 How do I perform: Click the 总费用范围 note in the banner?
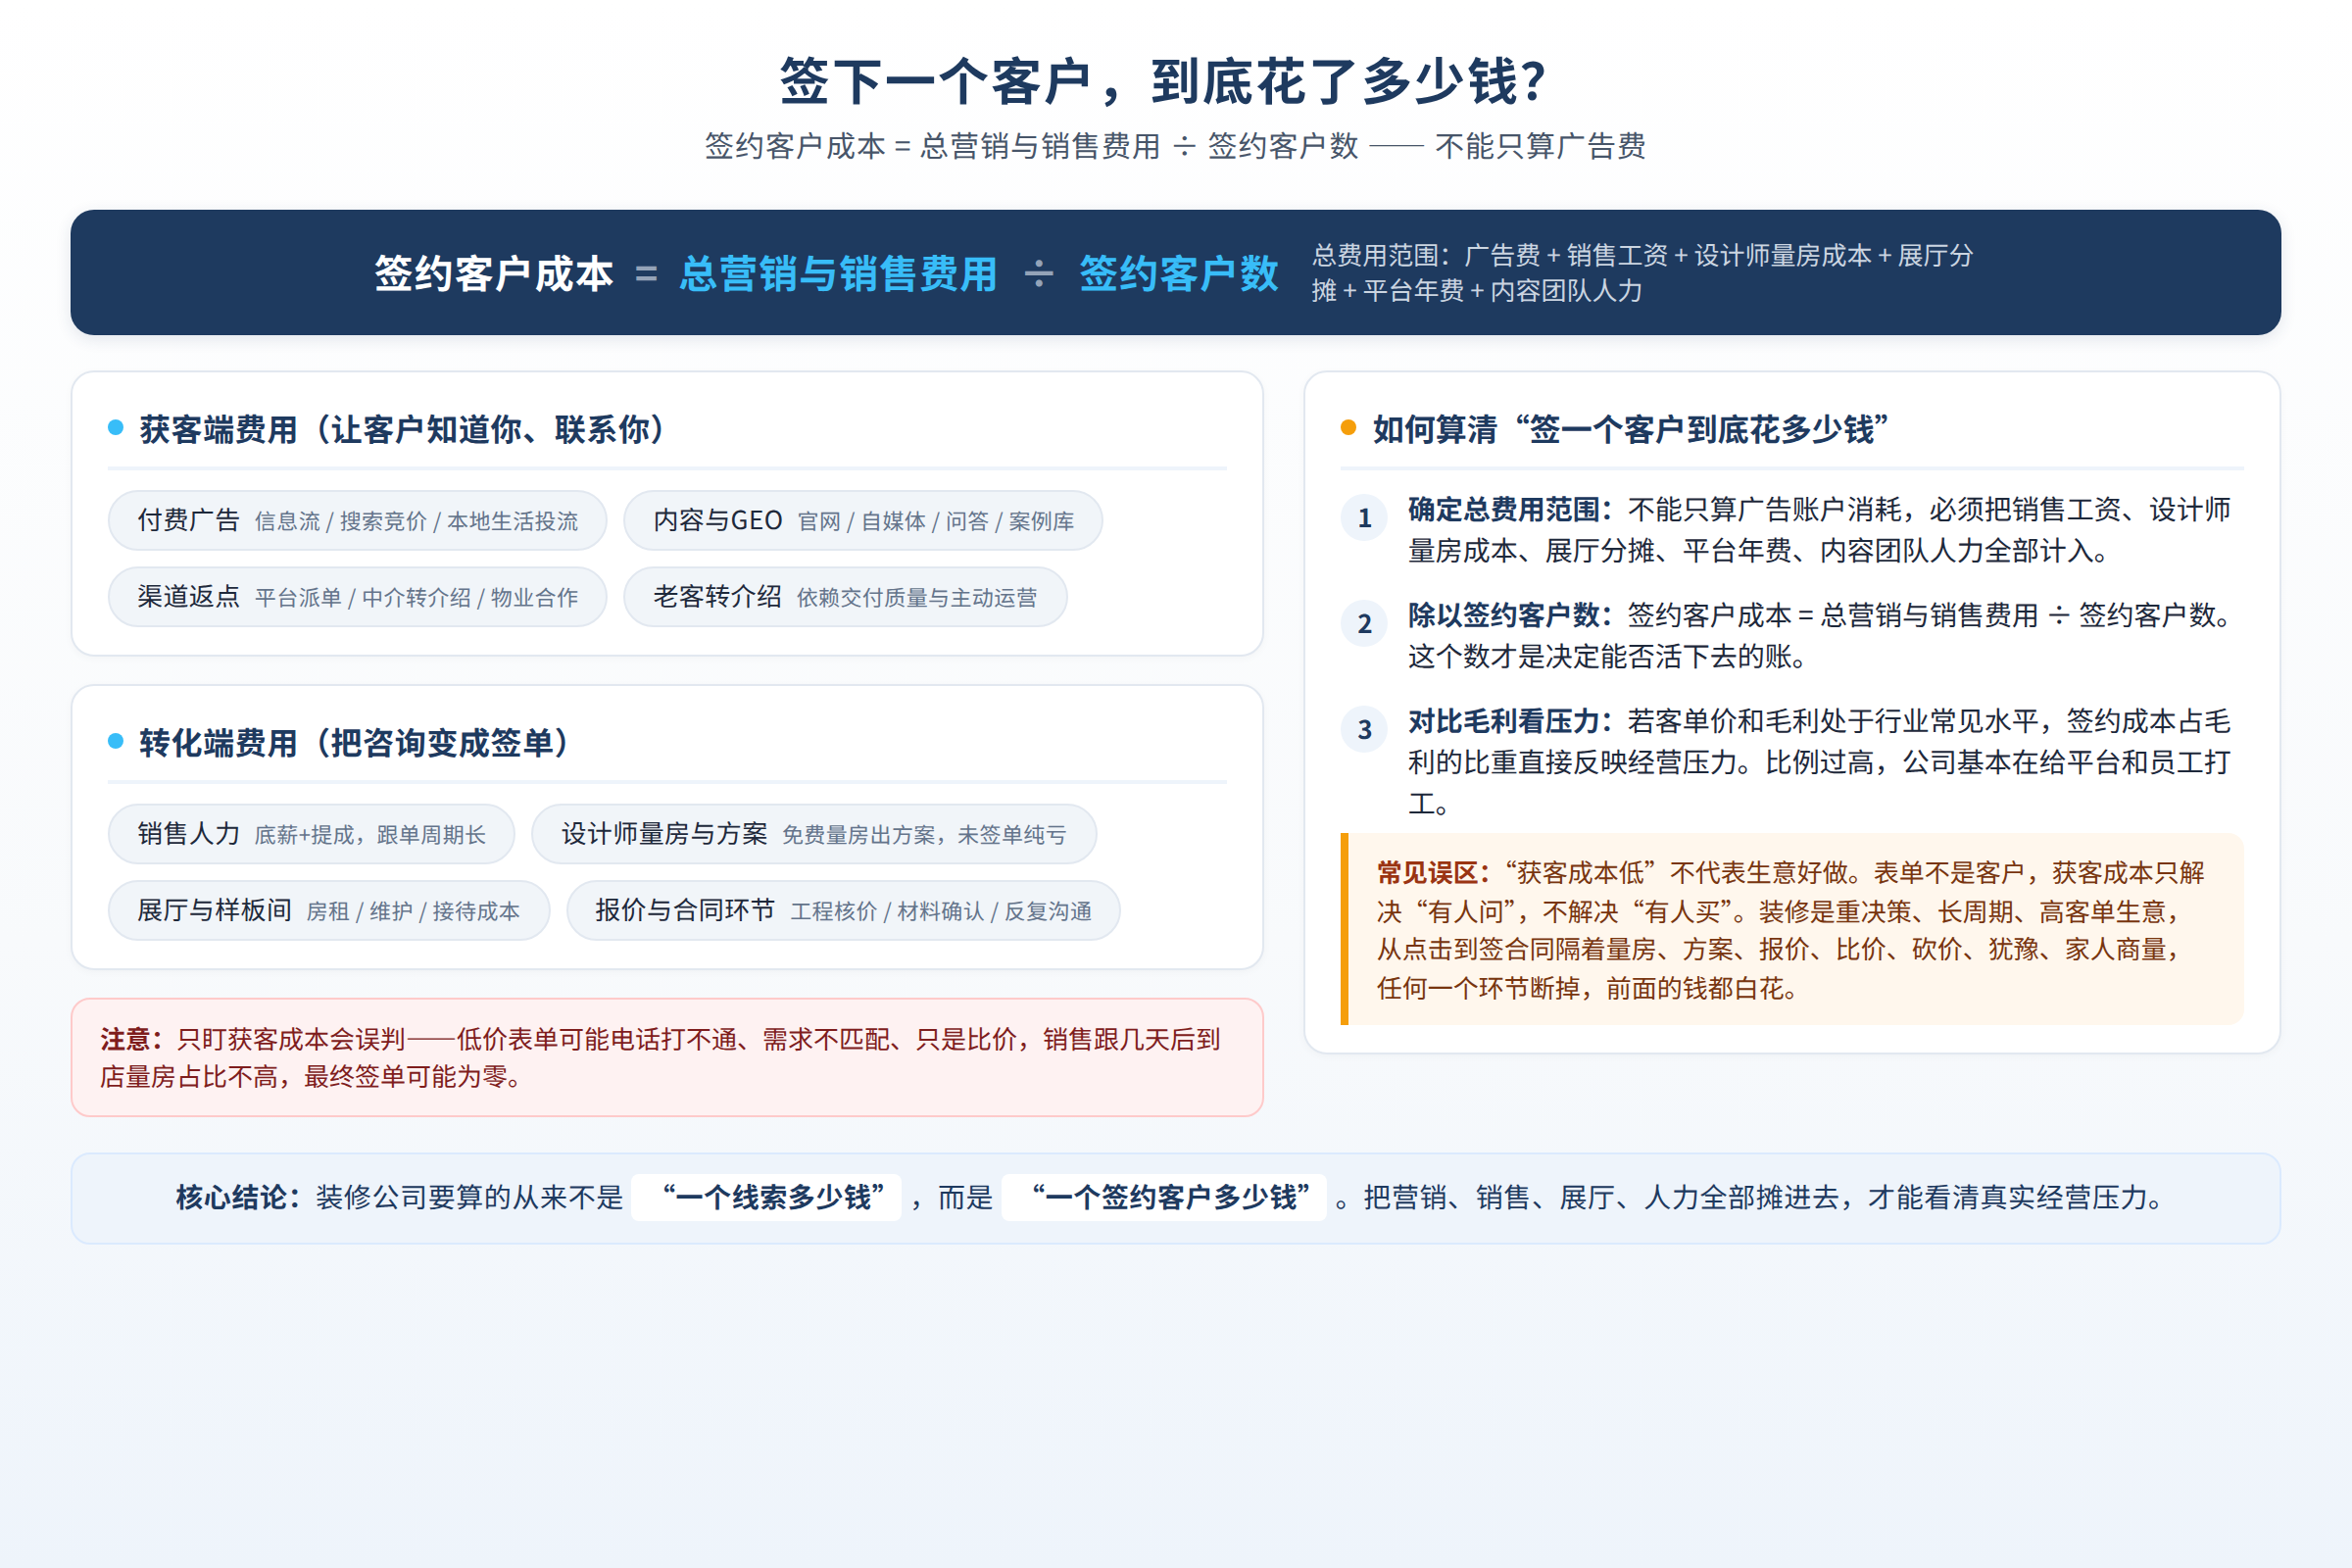pos(1643,273)
